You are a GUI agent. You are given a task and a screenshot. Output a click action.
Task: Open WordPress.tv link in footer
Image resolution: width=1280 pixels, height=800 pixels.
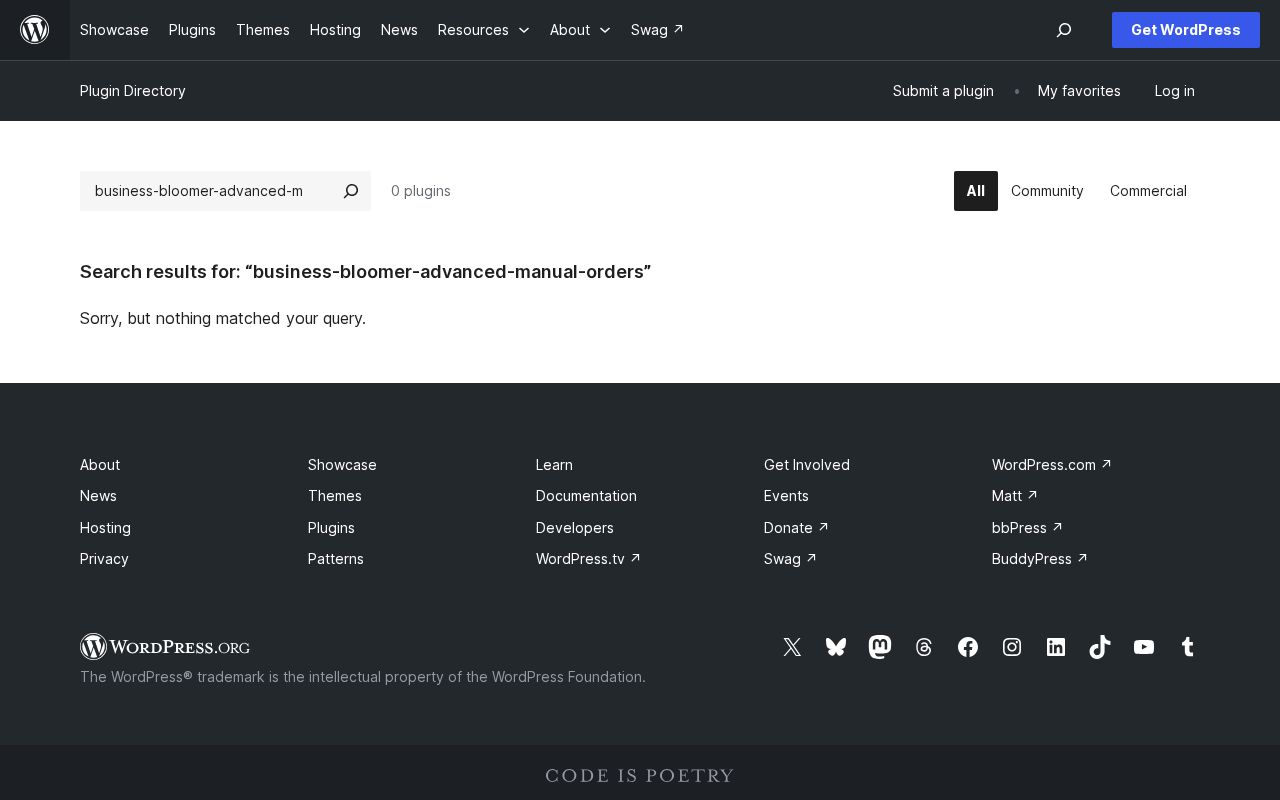[x=588, y=559]
